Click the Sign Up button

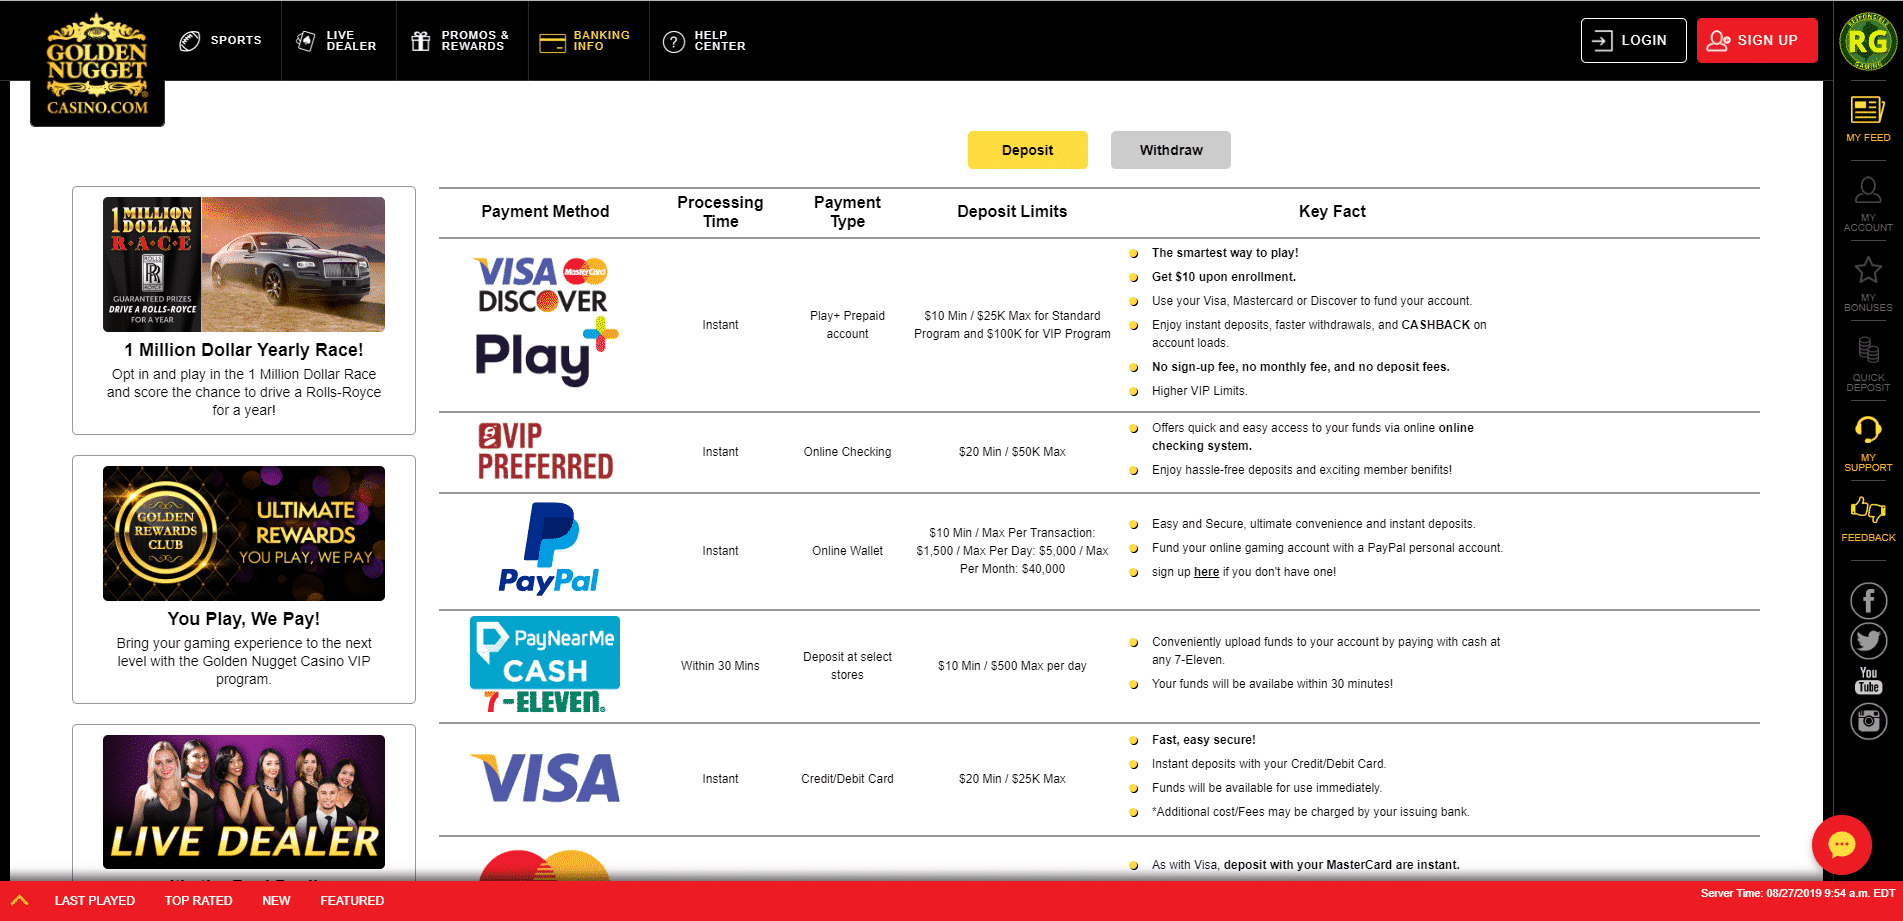1757,40
